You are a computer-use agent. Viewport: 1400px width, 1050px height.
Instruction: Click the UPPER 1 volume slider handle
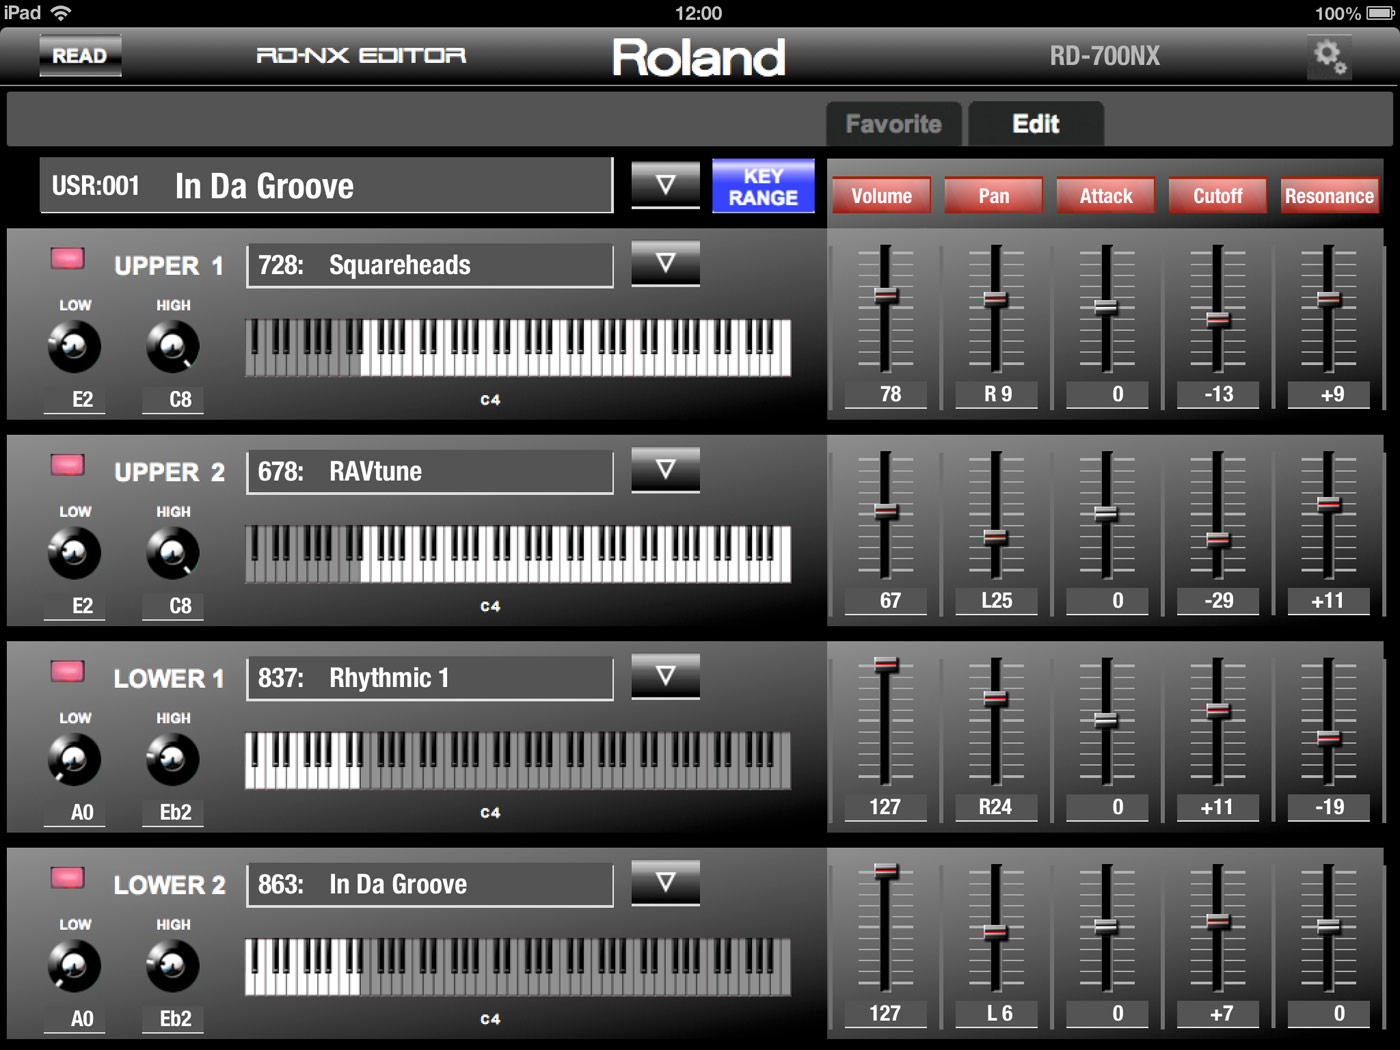pos(886,295)
